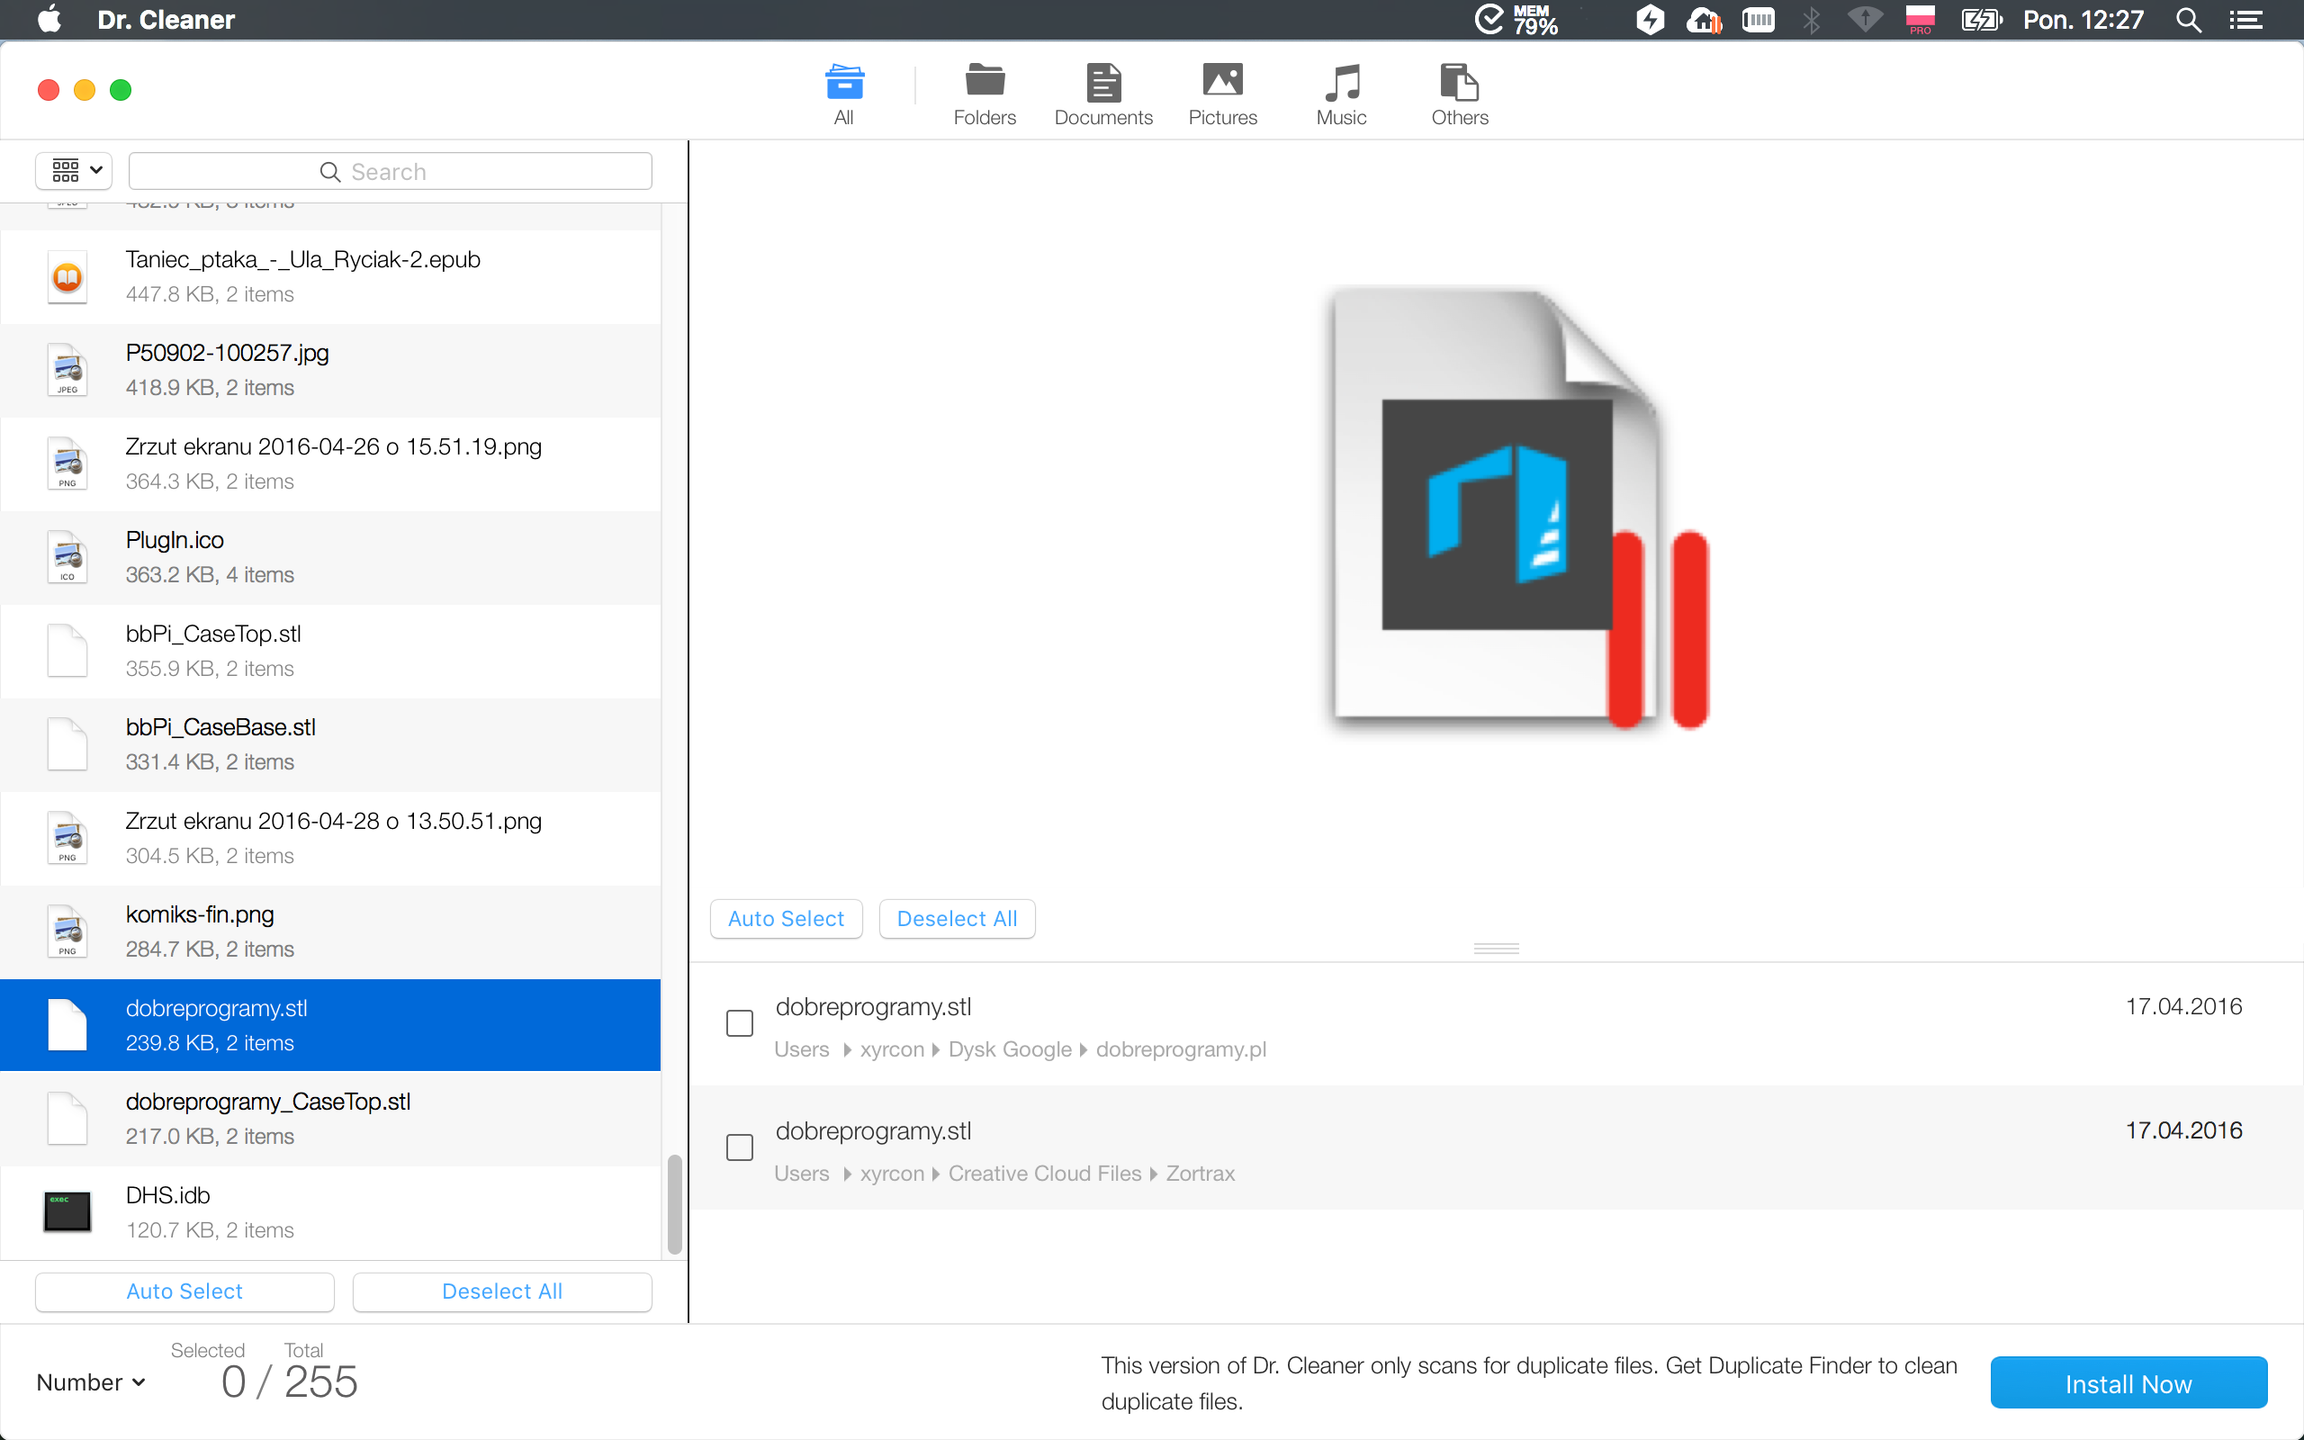Click PNG icon for Zrzut ekranu 2016-04-28
Viewport: 2304px width, 1440px height.
click(67, 838)
